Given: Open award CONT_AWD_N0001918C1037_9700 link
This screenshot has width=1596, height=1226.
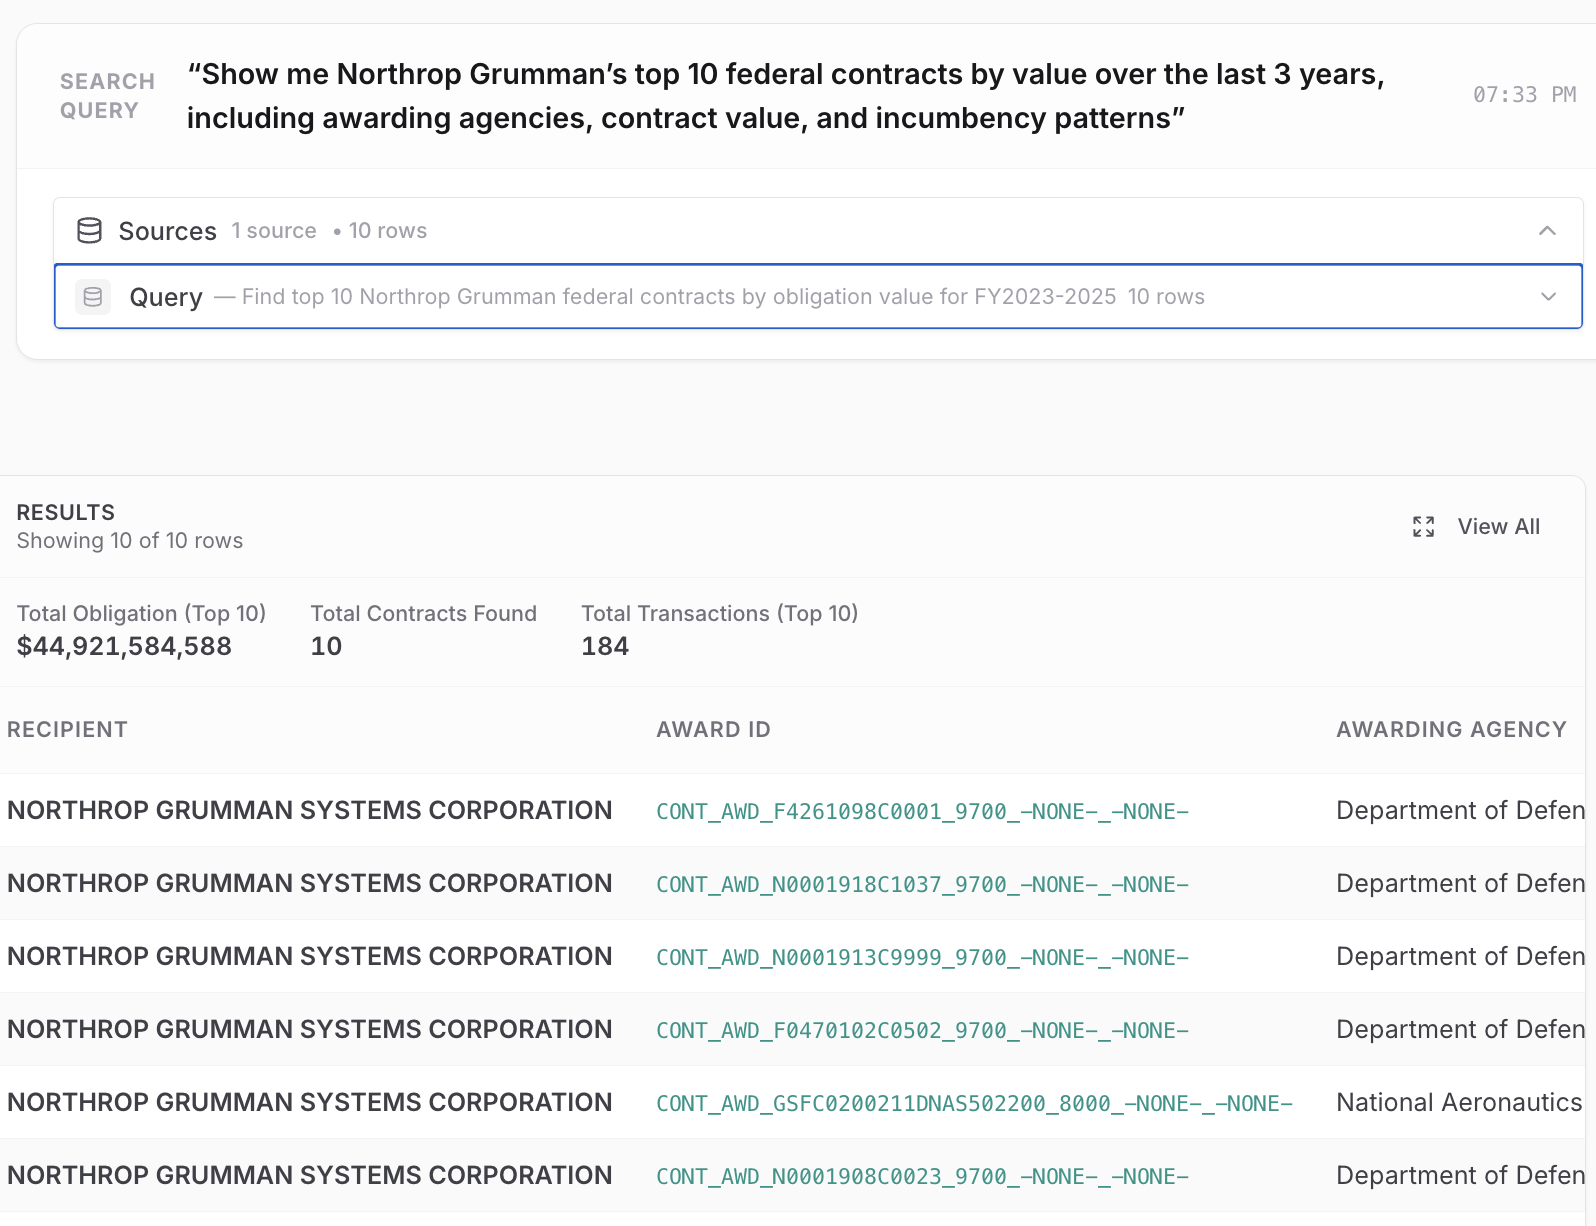Looking at the screenshot, I should (922, 884).
